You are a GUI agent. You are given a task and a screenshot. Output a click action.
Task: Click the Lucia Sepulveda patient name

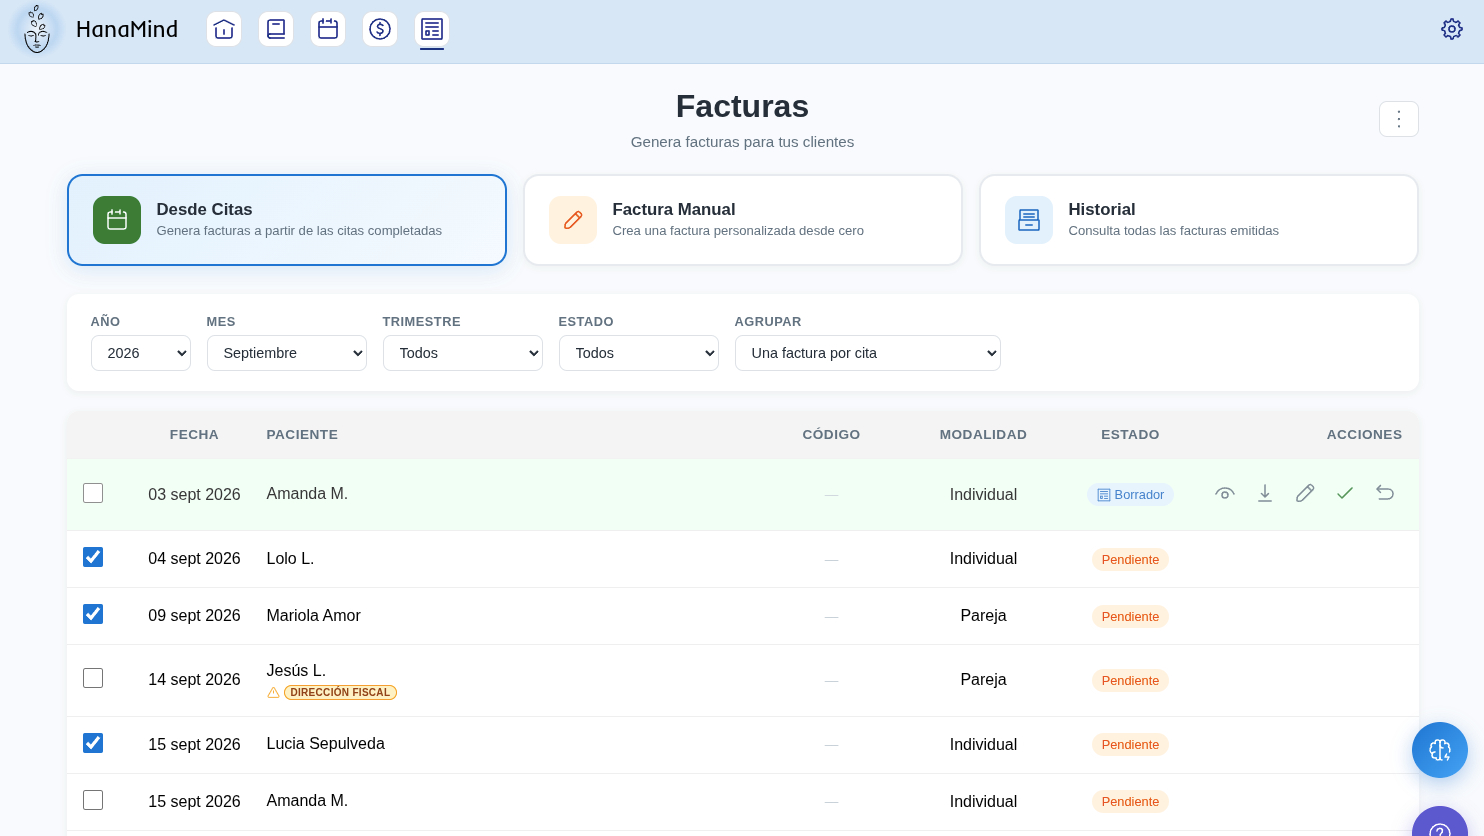326,744
